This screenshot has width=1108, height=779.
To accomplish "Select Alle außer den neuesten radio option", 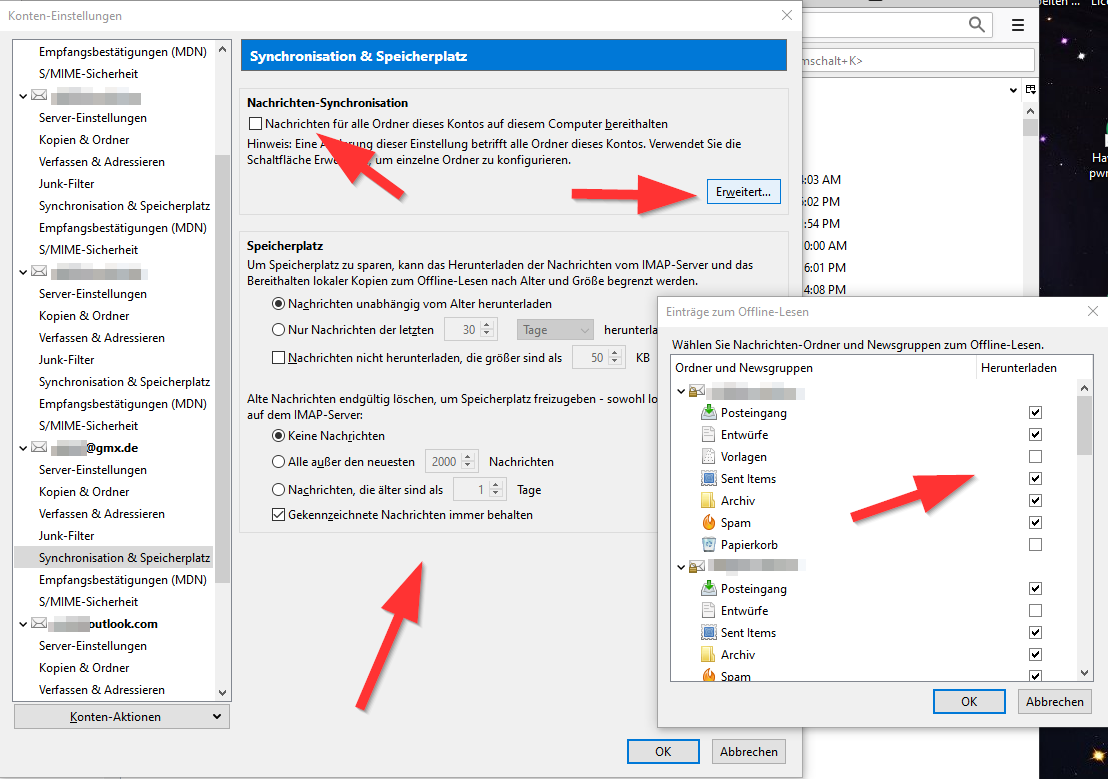I will tap(278, 462).
